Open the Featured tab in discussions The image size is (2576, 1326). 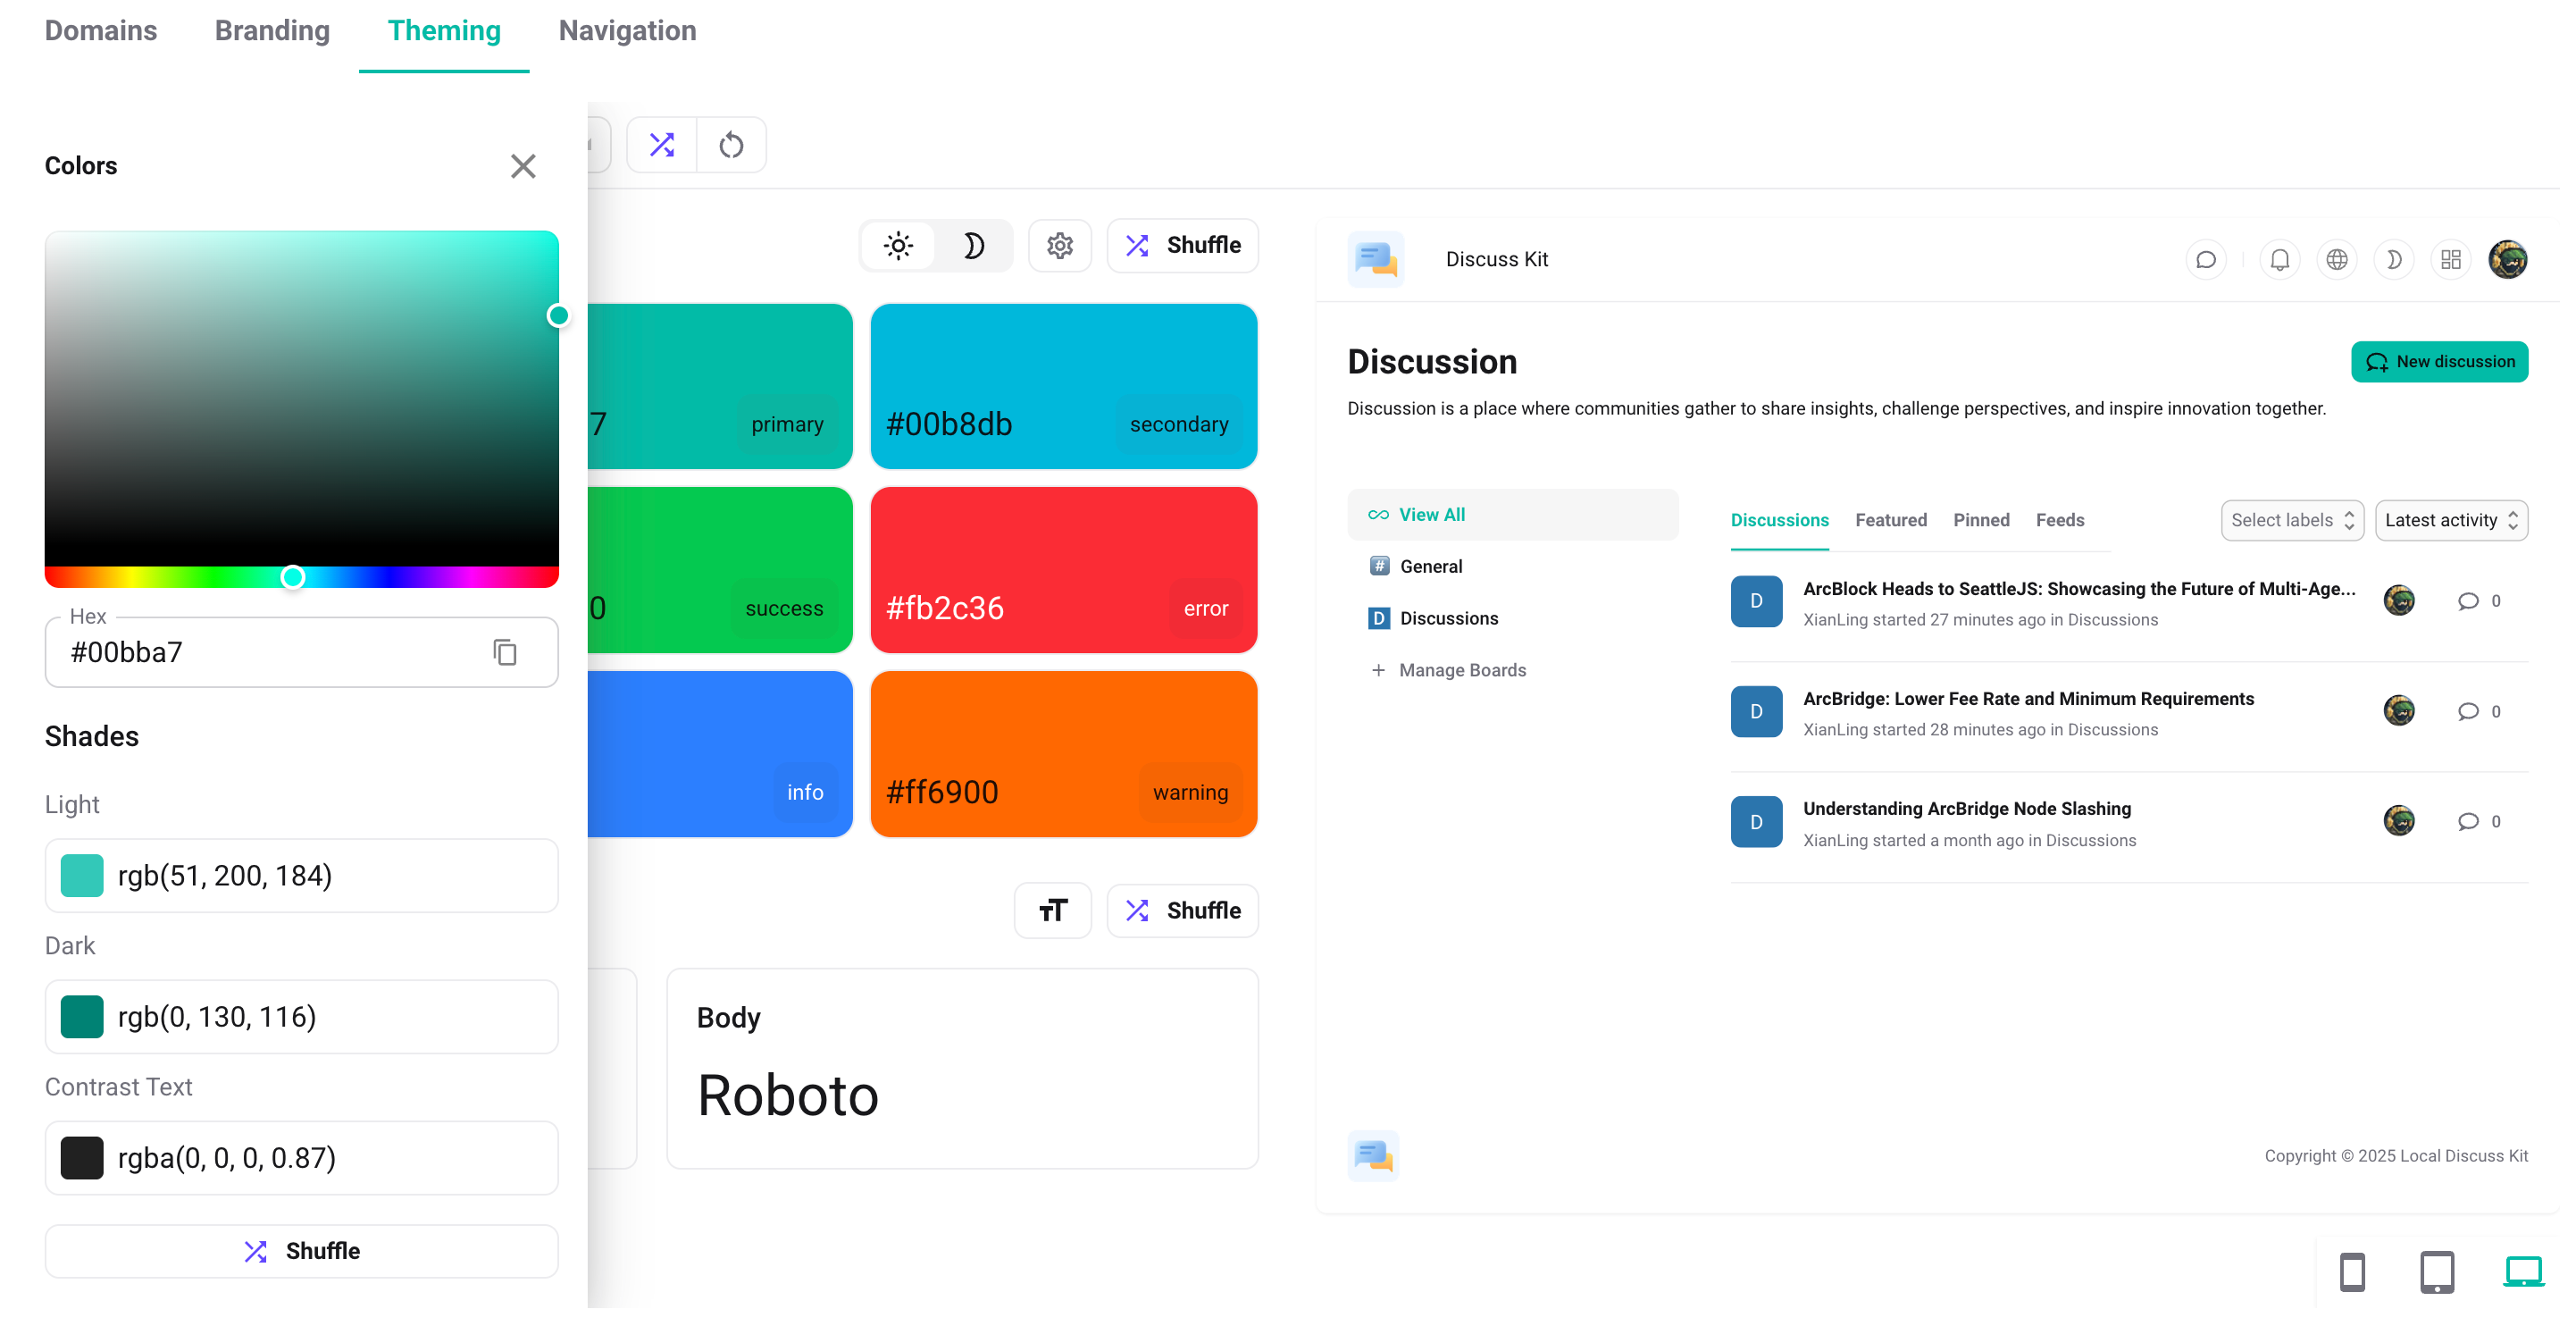(1890, 520)
